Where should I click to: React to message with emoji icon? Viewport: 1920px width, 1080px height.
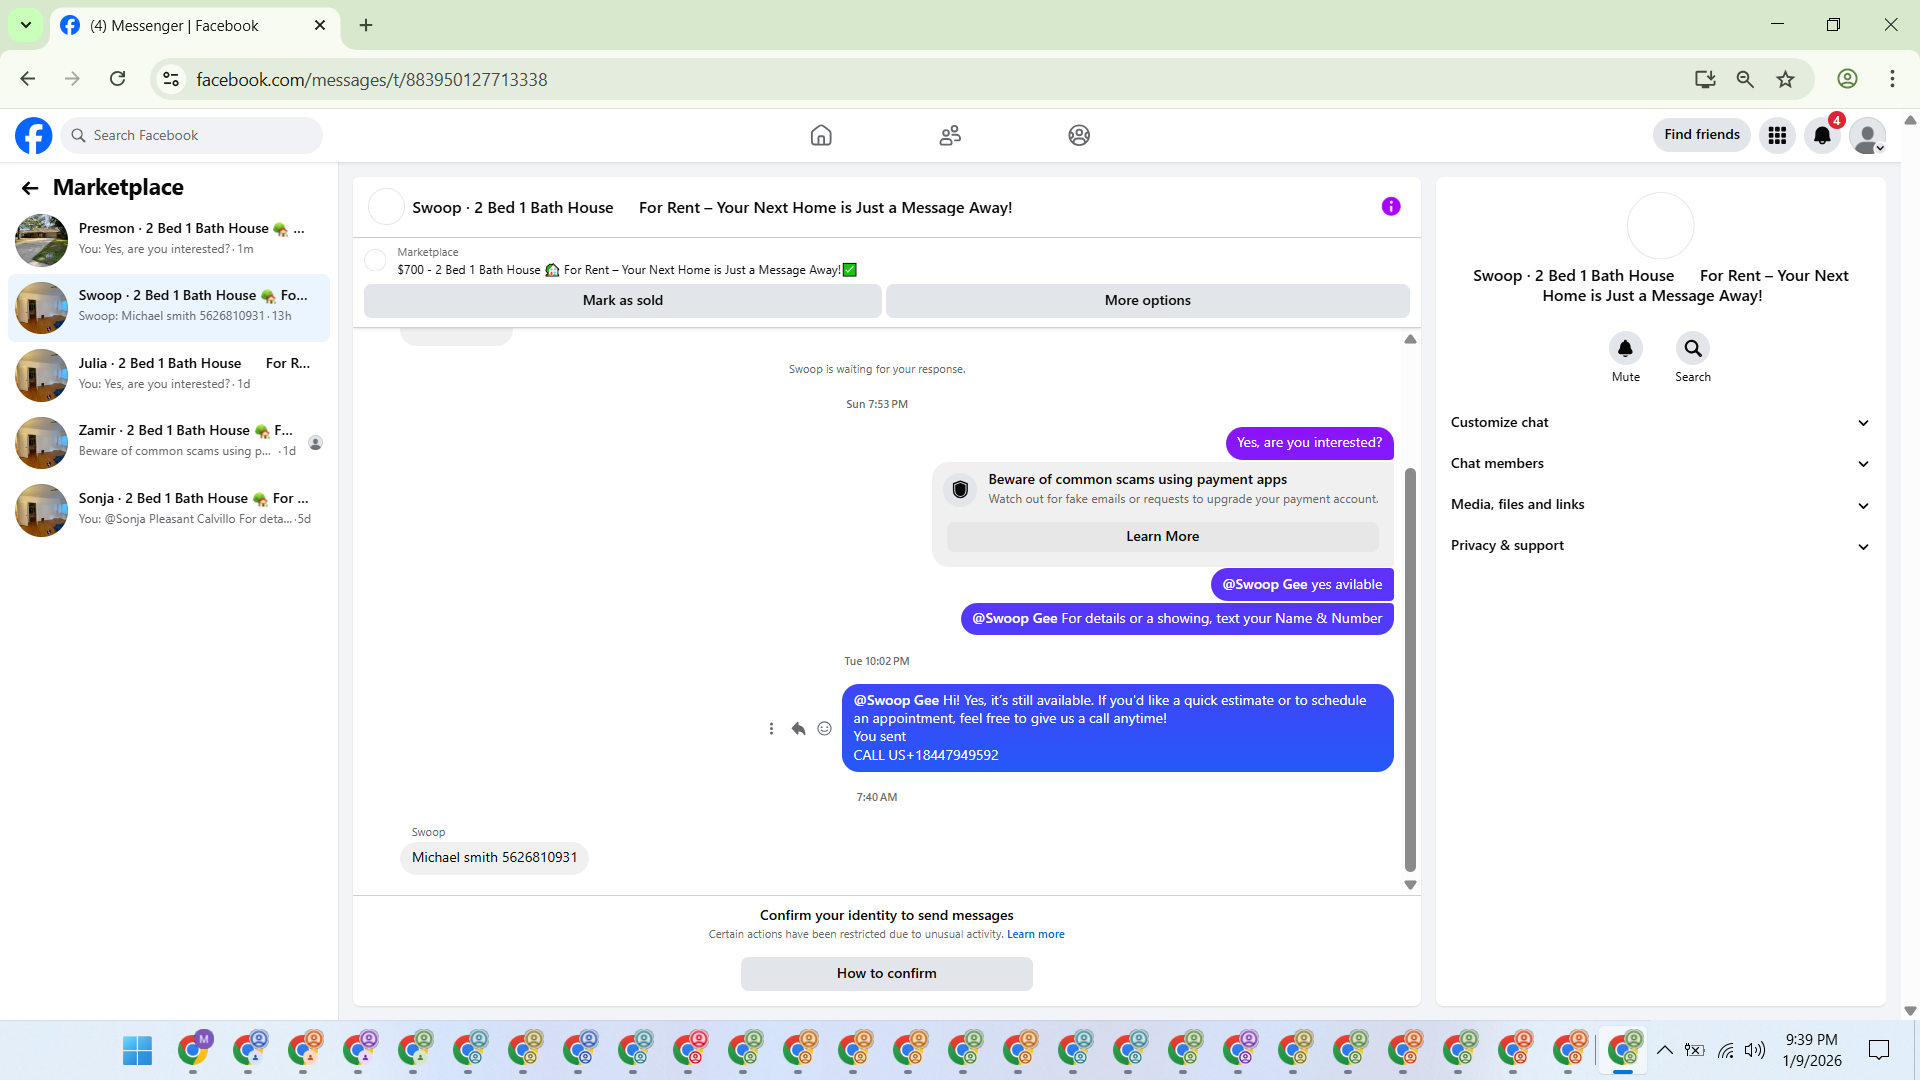(x=824, y=729)
